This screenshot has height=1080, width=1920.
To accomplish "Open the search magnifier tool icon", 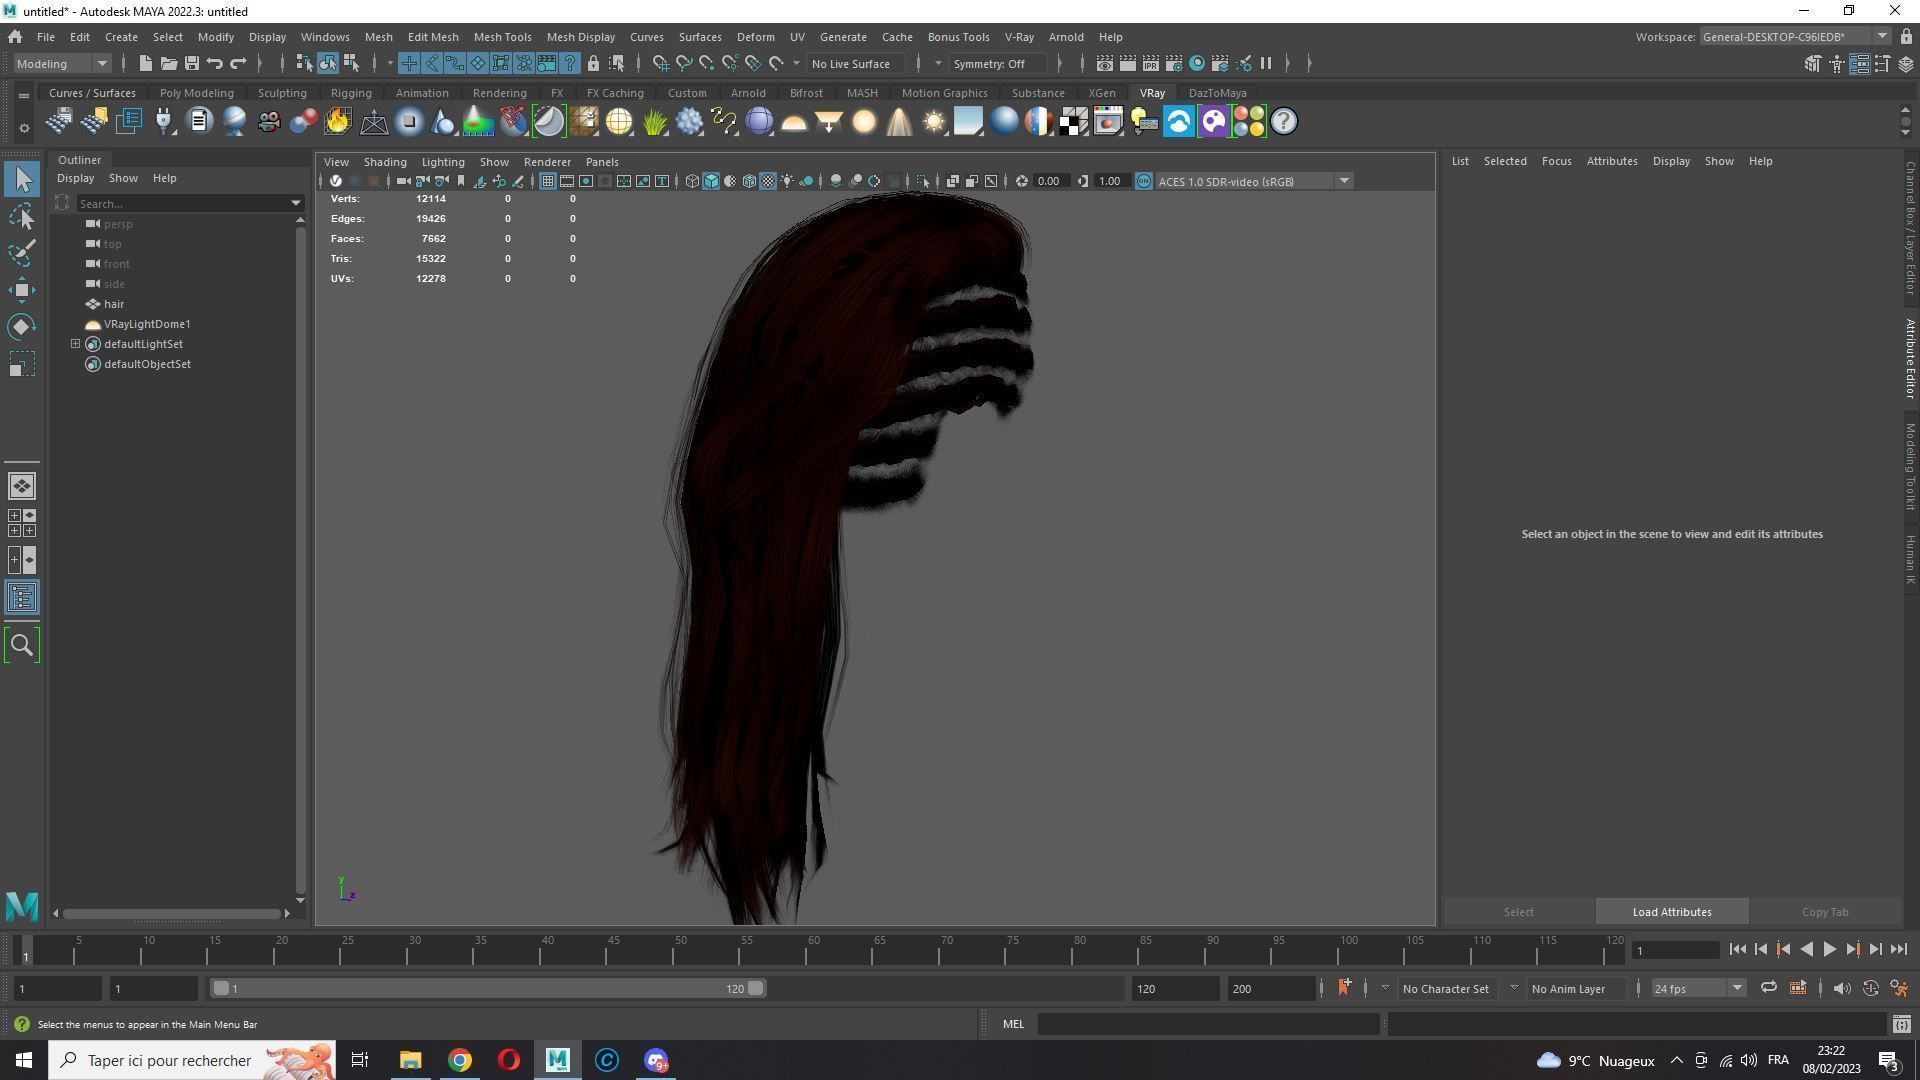I will [22, 646].
